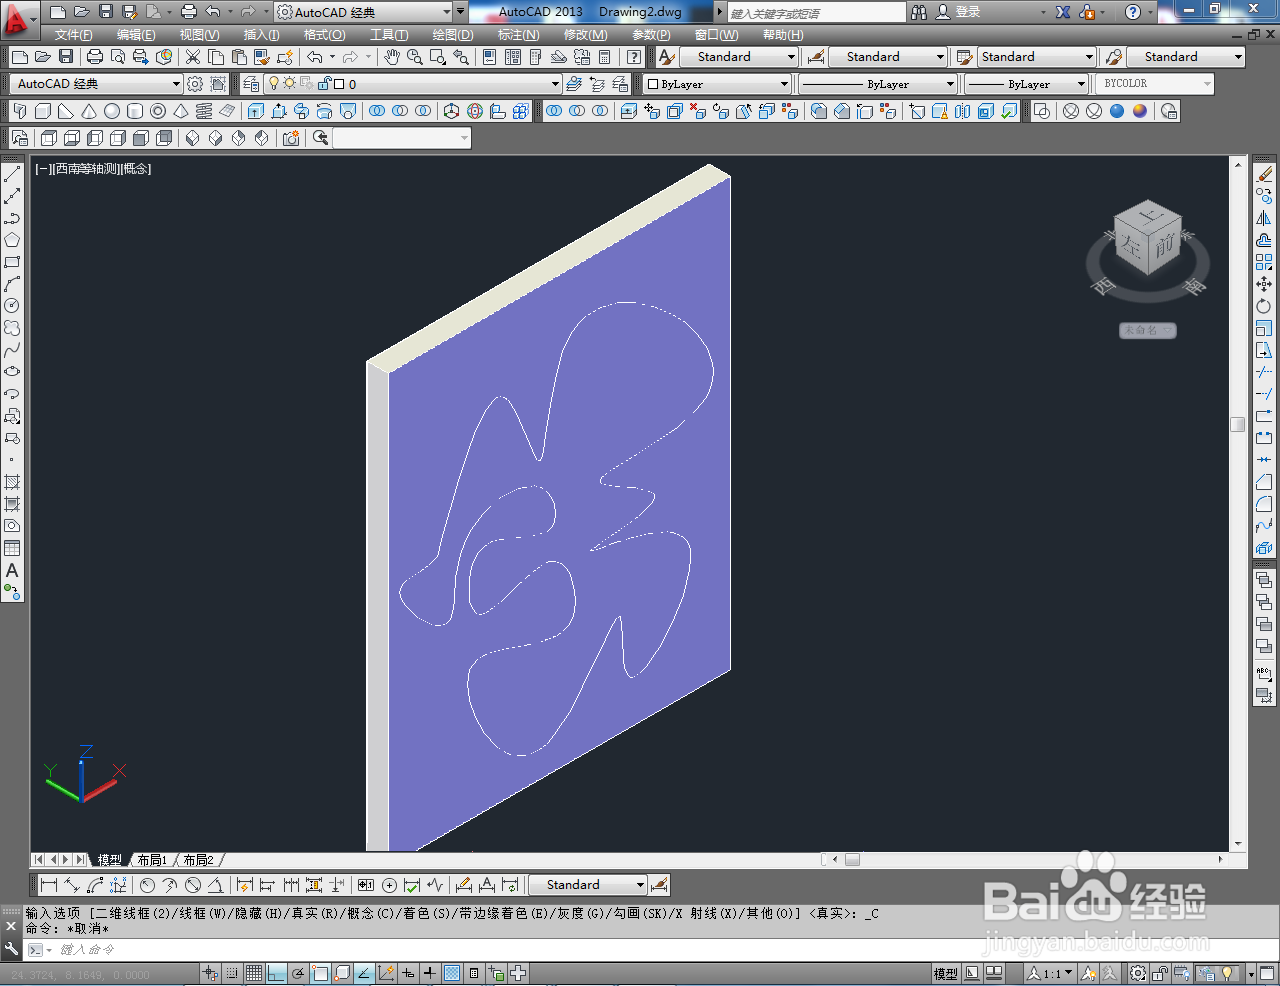Click the 前 face on the ViewCube

coord(1165,245)
